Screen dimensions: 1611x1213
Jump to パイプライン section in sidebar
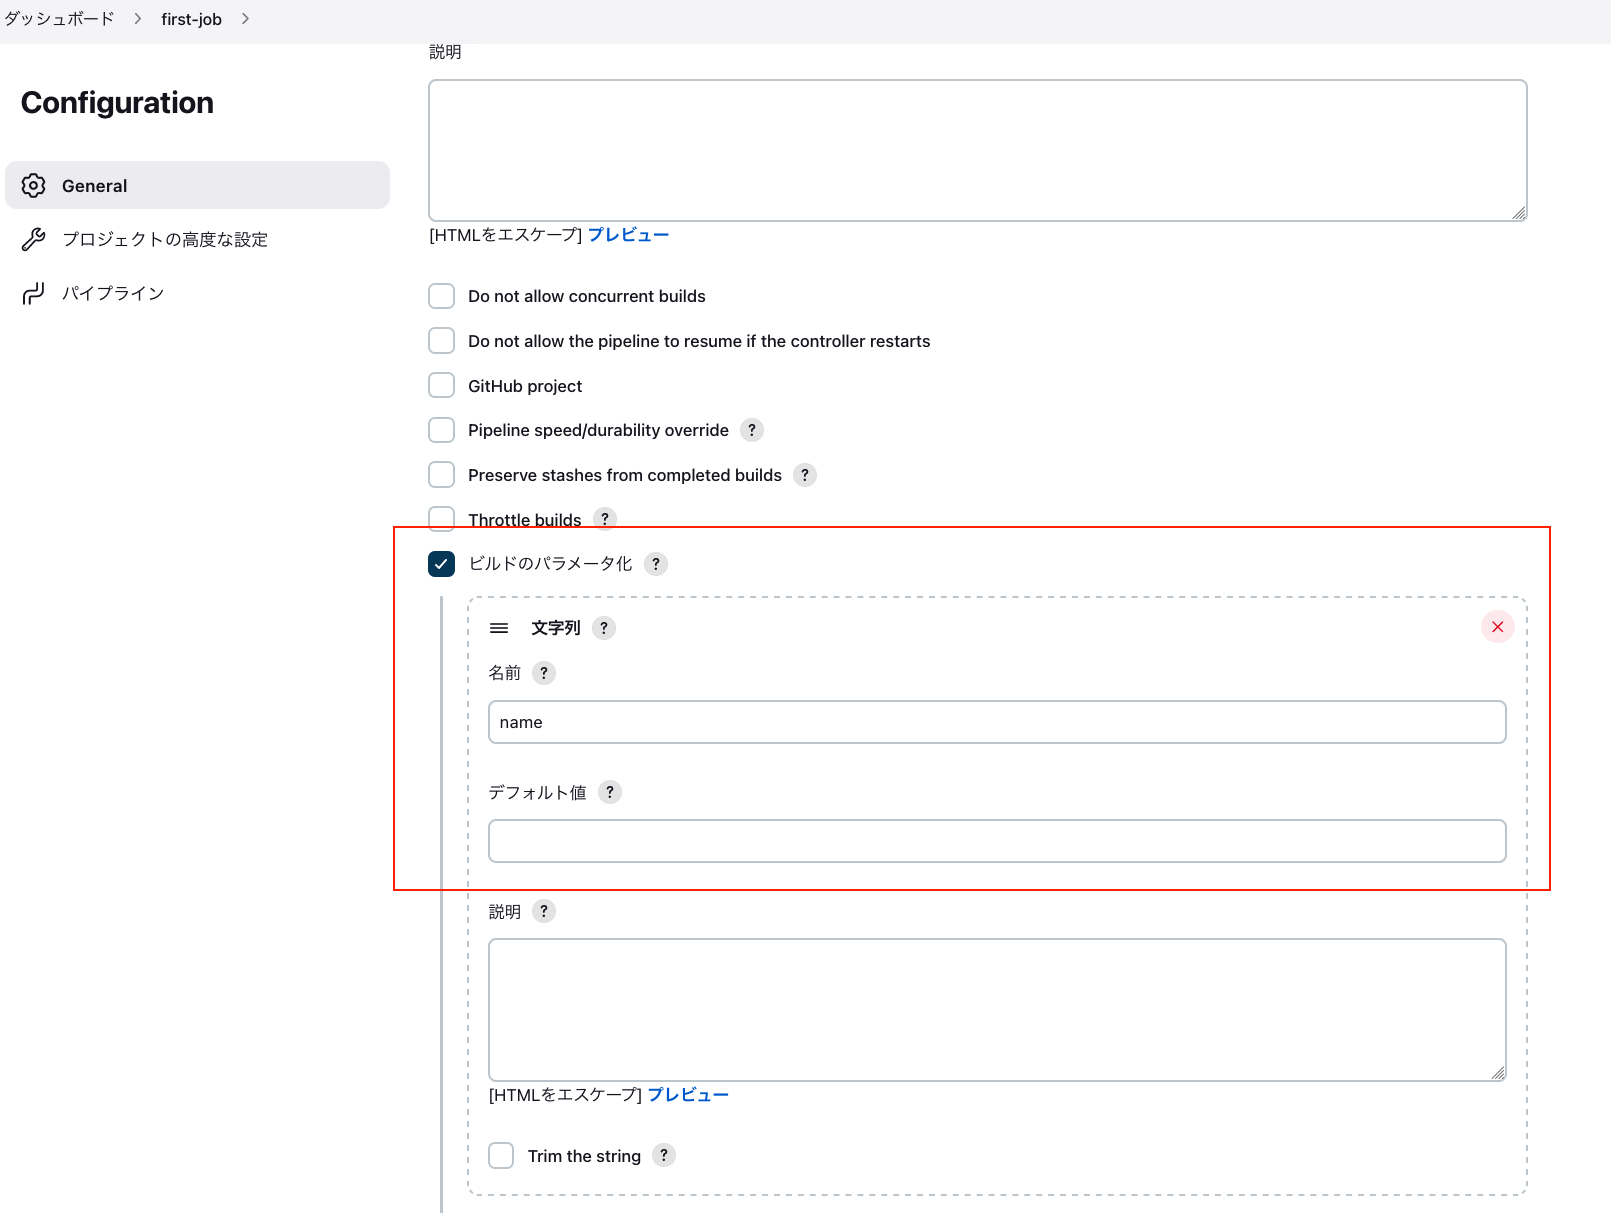click(113, 293)
